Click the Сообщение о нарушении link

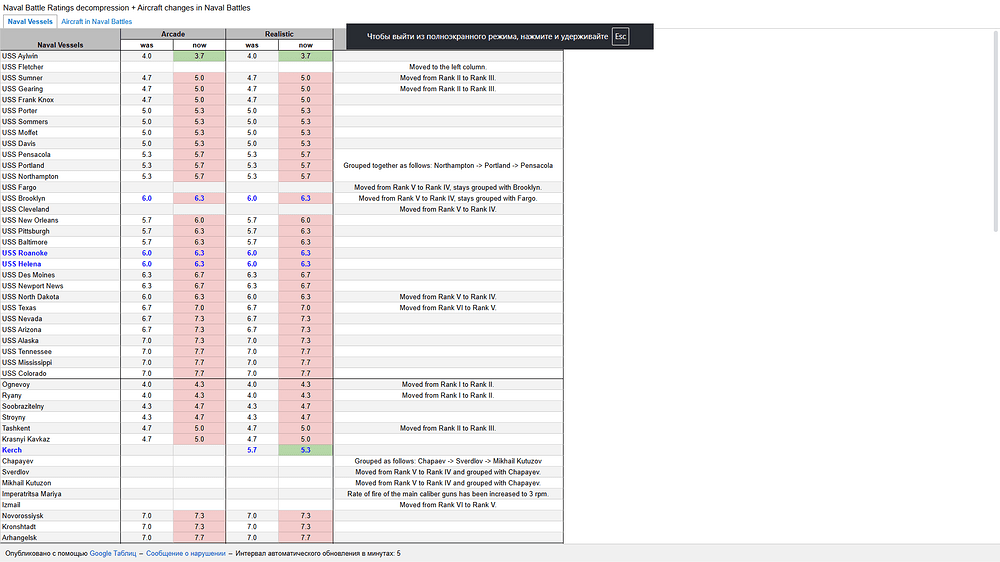(186, 554)
